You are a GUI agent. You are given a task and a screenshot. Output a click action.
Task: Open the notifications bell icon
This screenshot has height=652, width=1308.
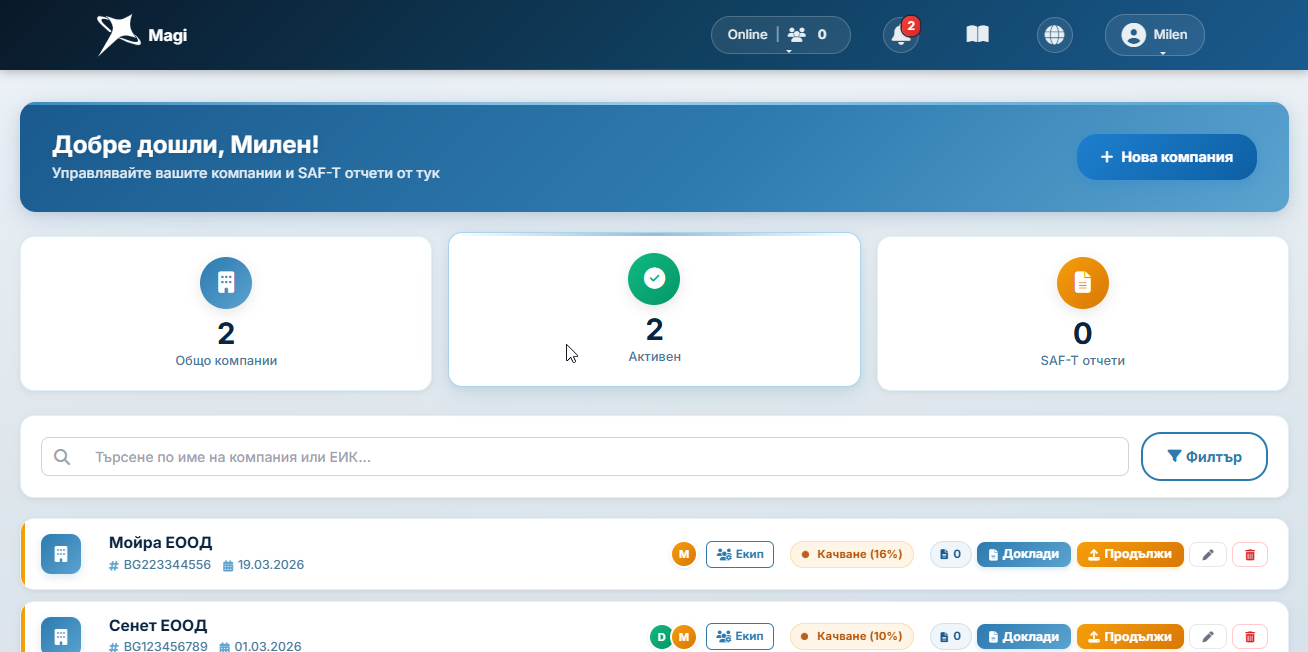pyautogui.click(x=900, y=35)
